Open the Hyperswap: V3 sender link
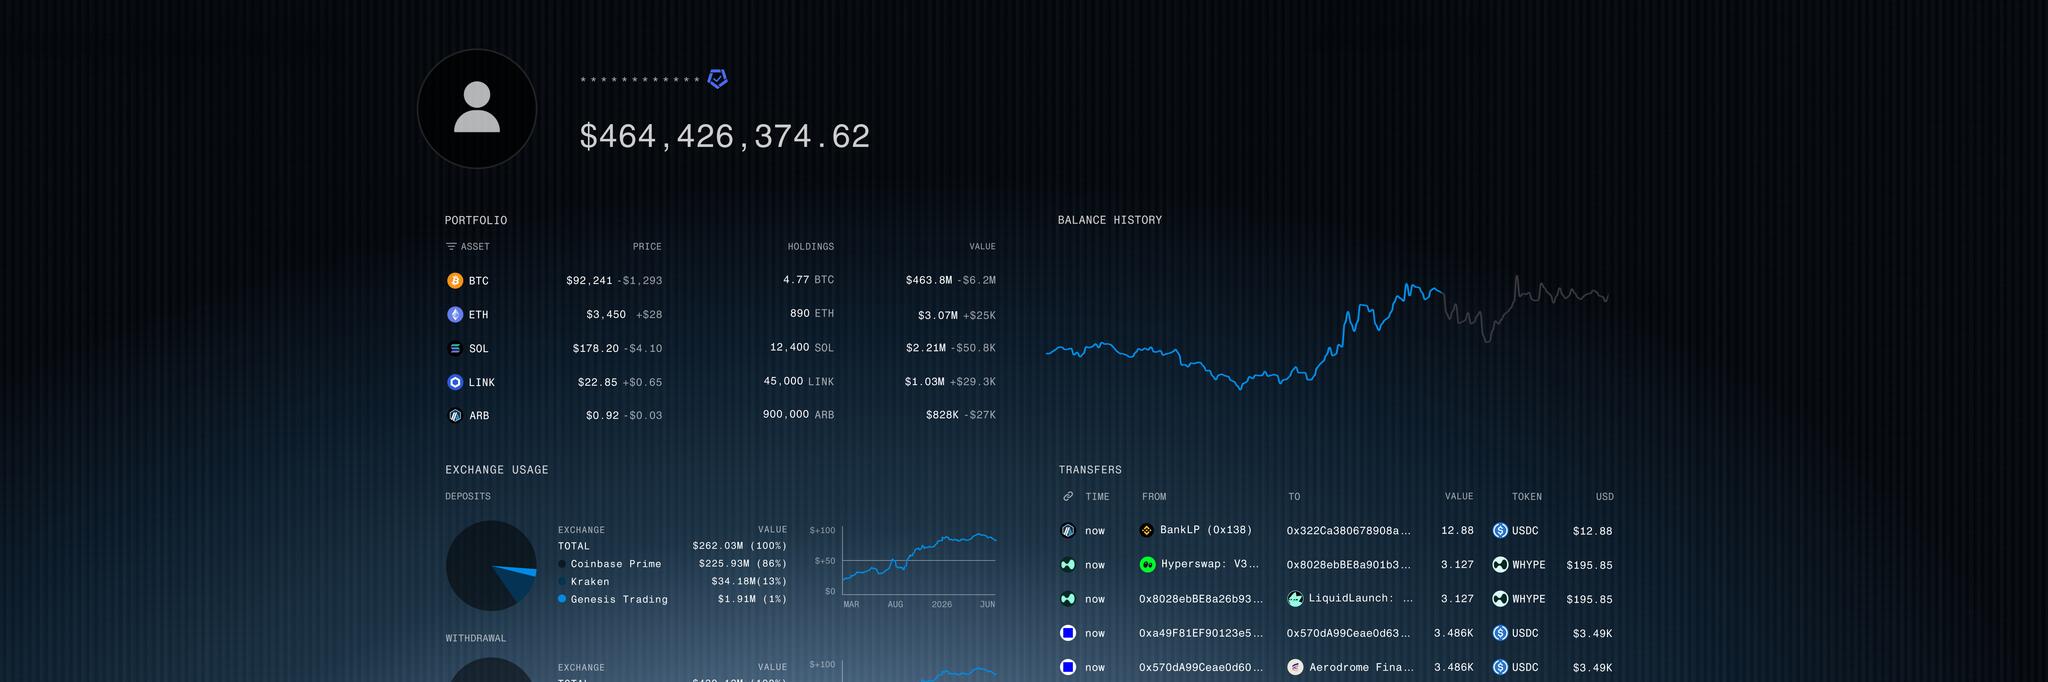The height and width of the screenshot is (682, 2048). point(1210,564)
